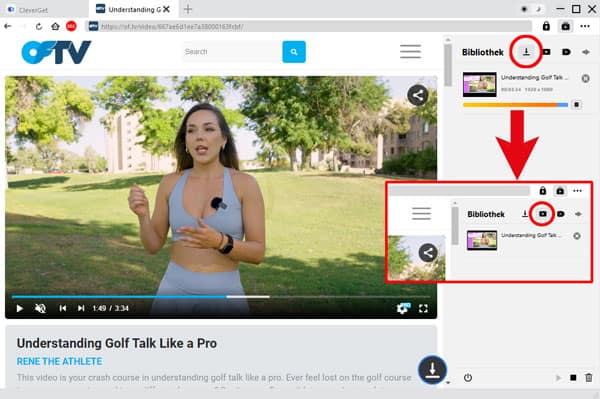The height and width of the screenshot is (399, 600).
Task: Play the video with the play button
Action: [x=20, y=308]
